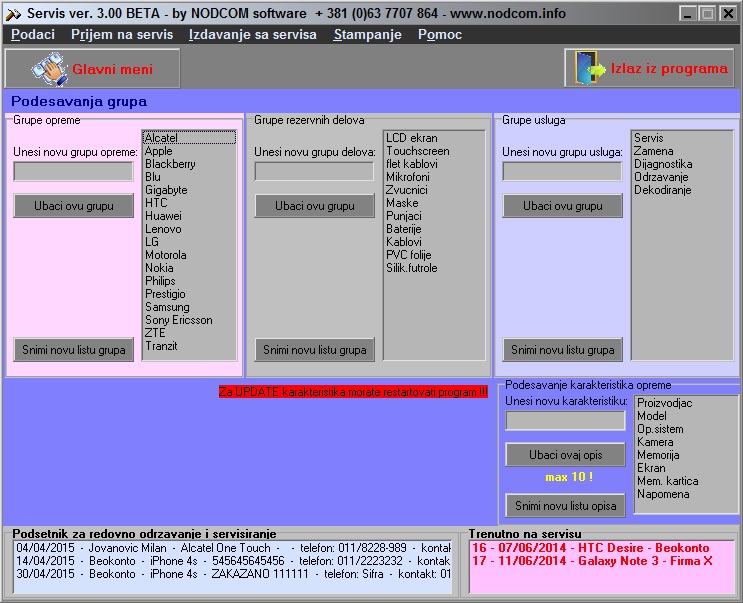Select Mikrofoni in spare parts list
This screenshot has height=603, width=743.
point(434,177)
